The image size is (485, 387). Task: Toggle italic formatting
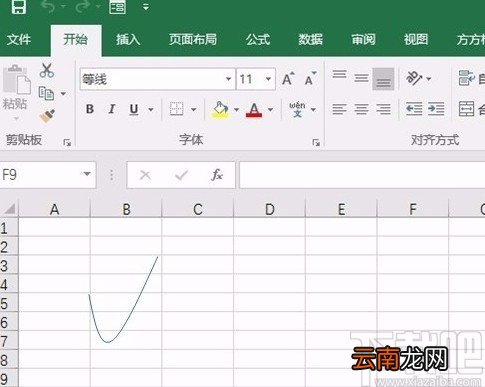pyautogui.click(x=112, y=109)
